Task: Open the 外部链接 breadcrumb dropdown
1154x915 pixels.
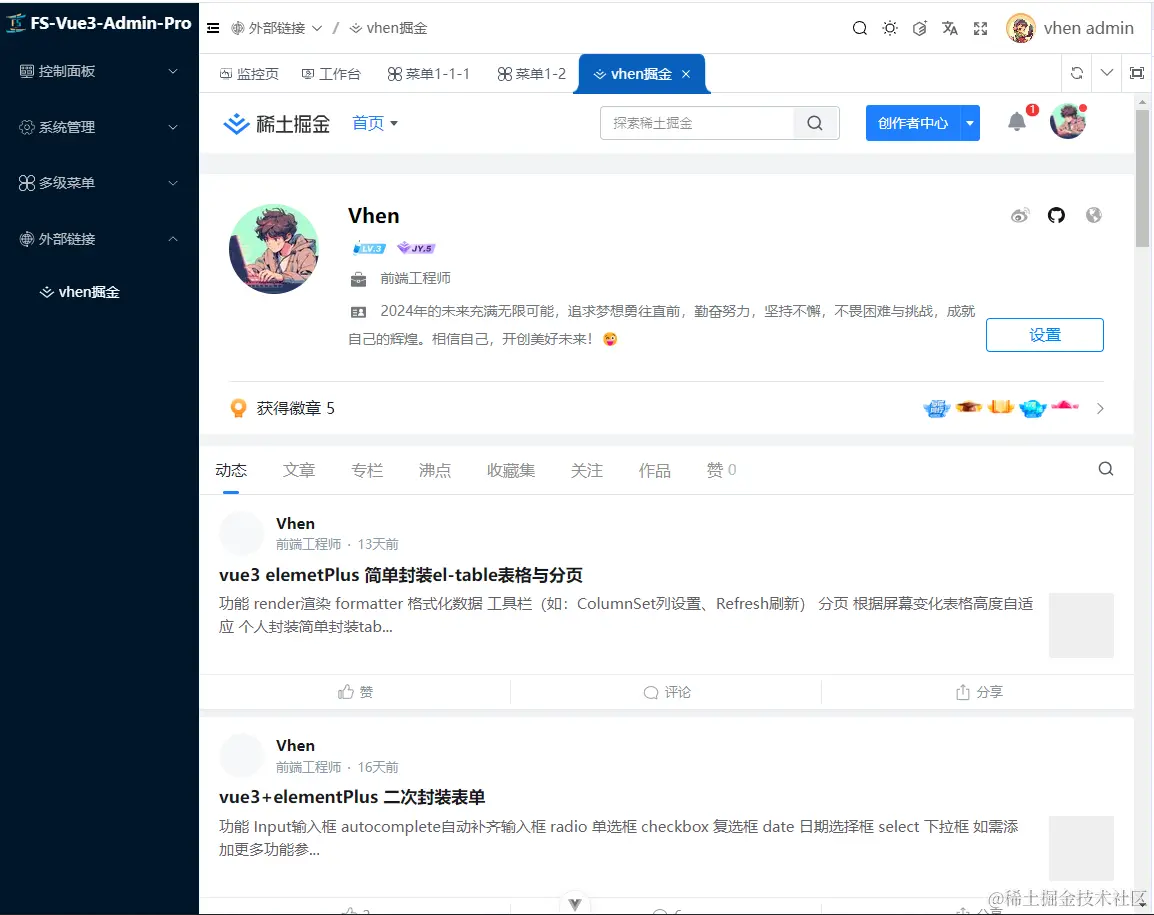Action: (x=276, y=28)
